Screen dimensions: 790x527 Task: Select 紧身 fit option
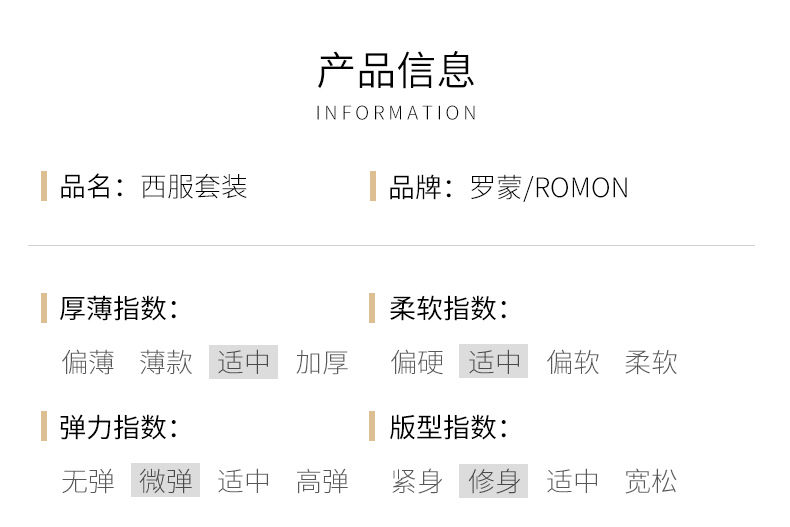417,481
